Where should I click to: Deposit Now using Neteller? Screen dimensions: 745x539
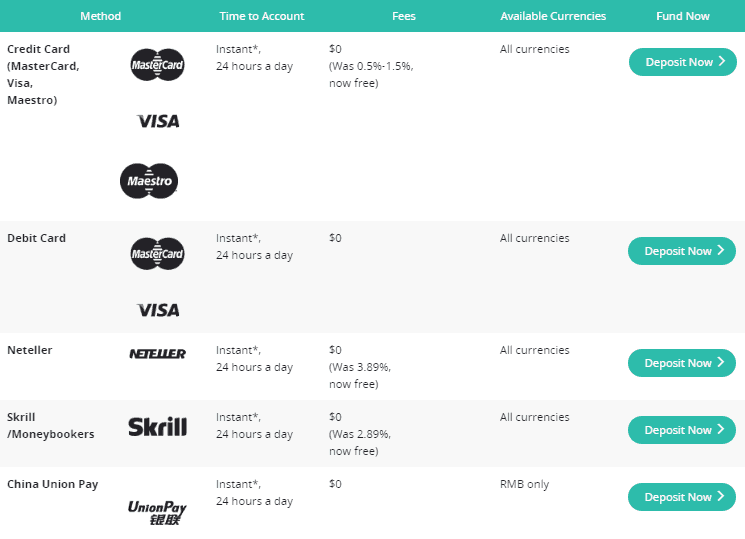point(682,363)
